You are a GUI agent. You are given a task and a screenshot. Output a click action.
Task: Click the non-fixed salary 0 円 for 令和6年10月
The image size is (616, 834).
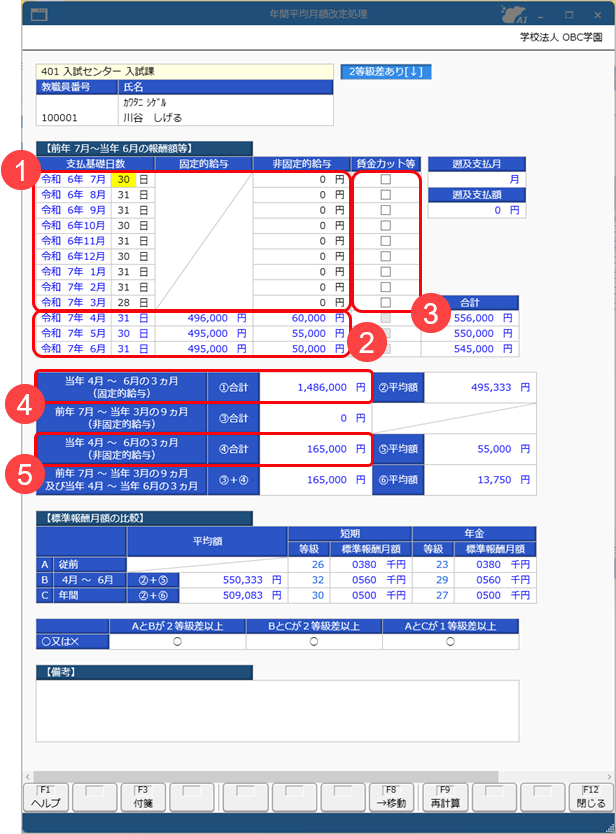302,226
